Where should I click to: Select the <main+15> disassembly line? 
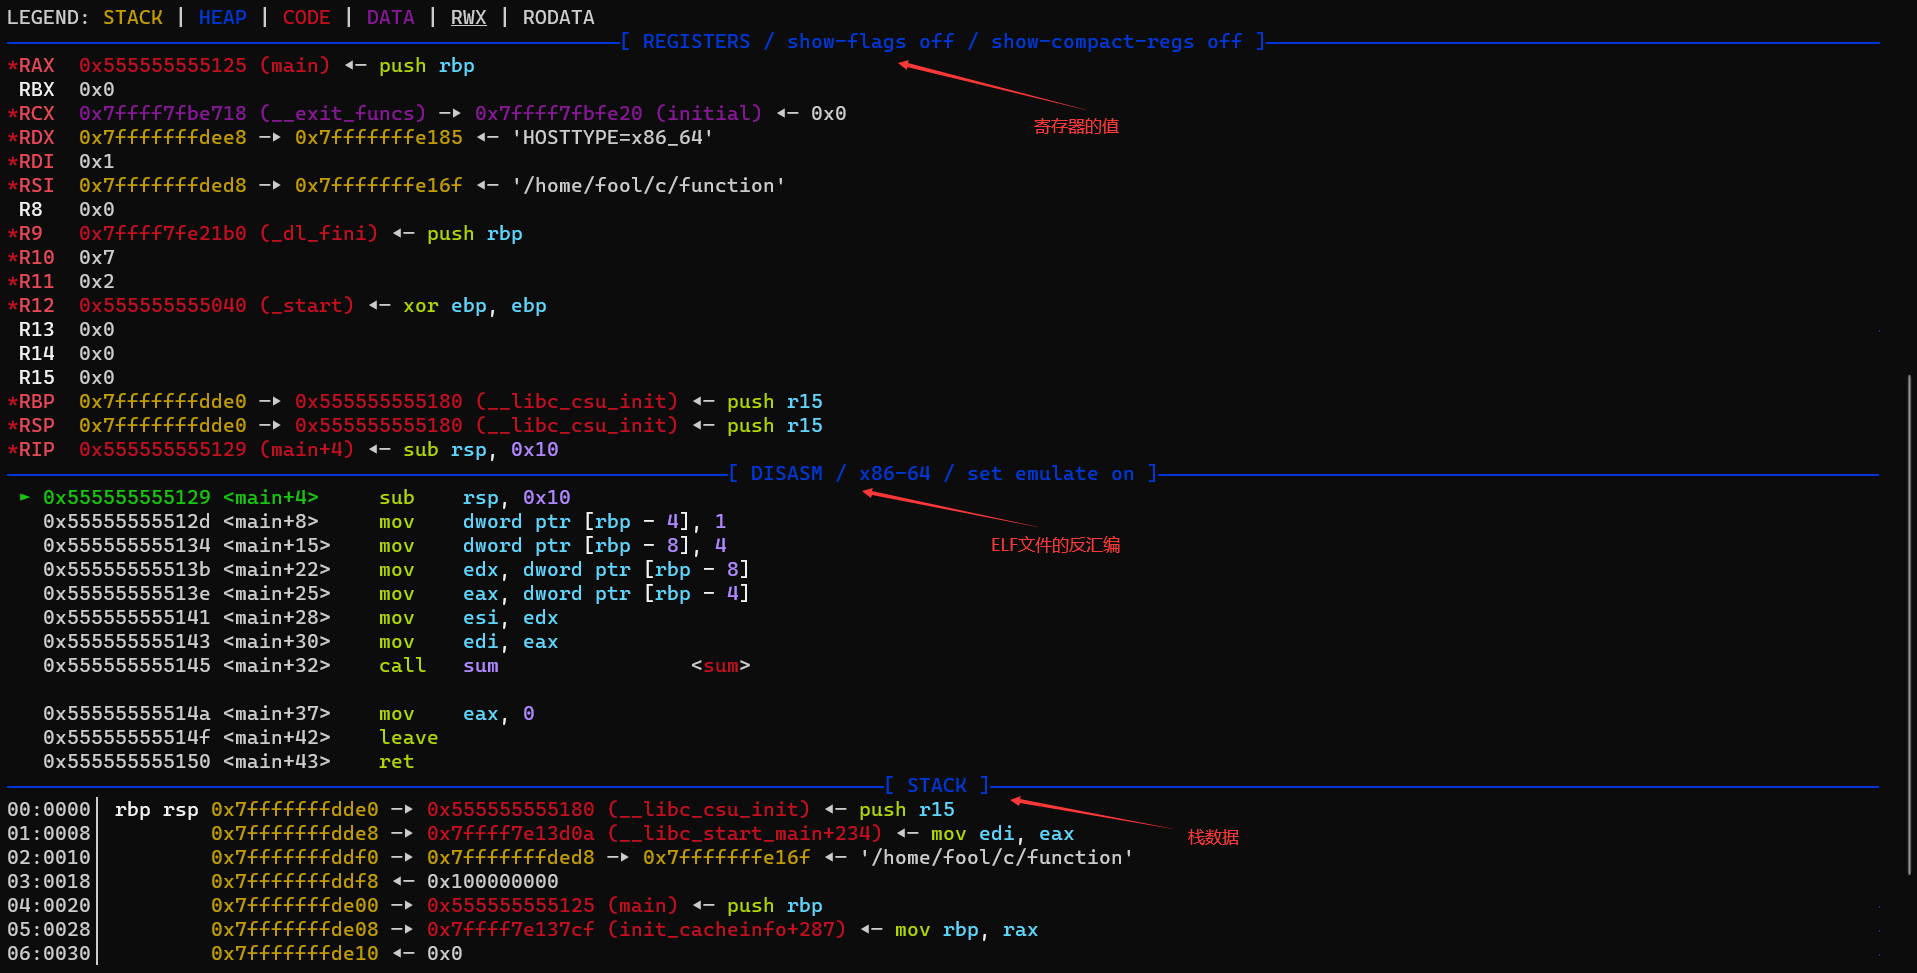click(384, 545)
